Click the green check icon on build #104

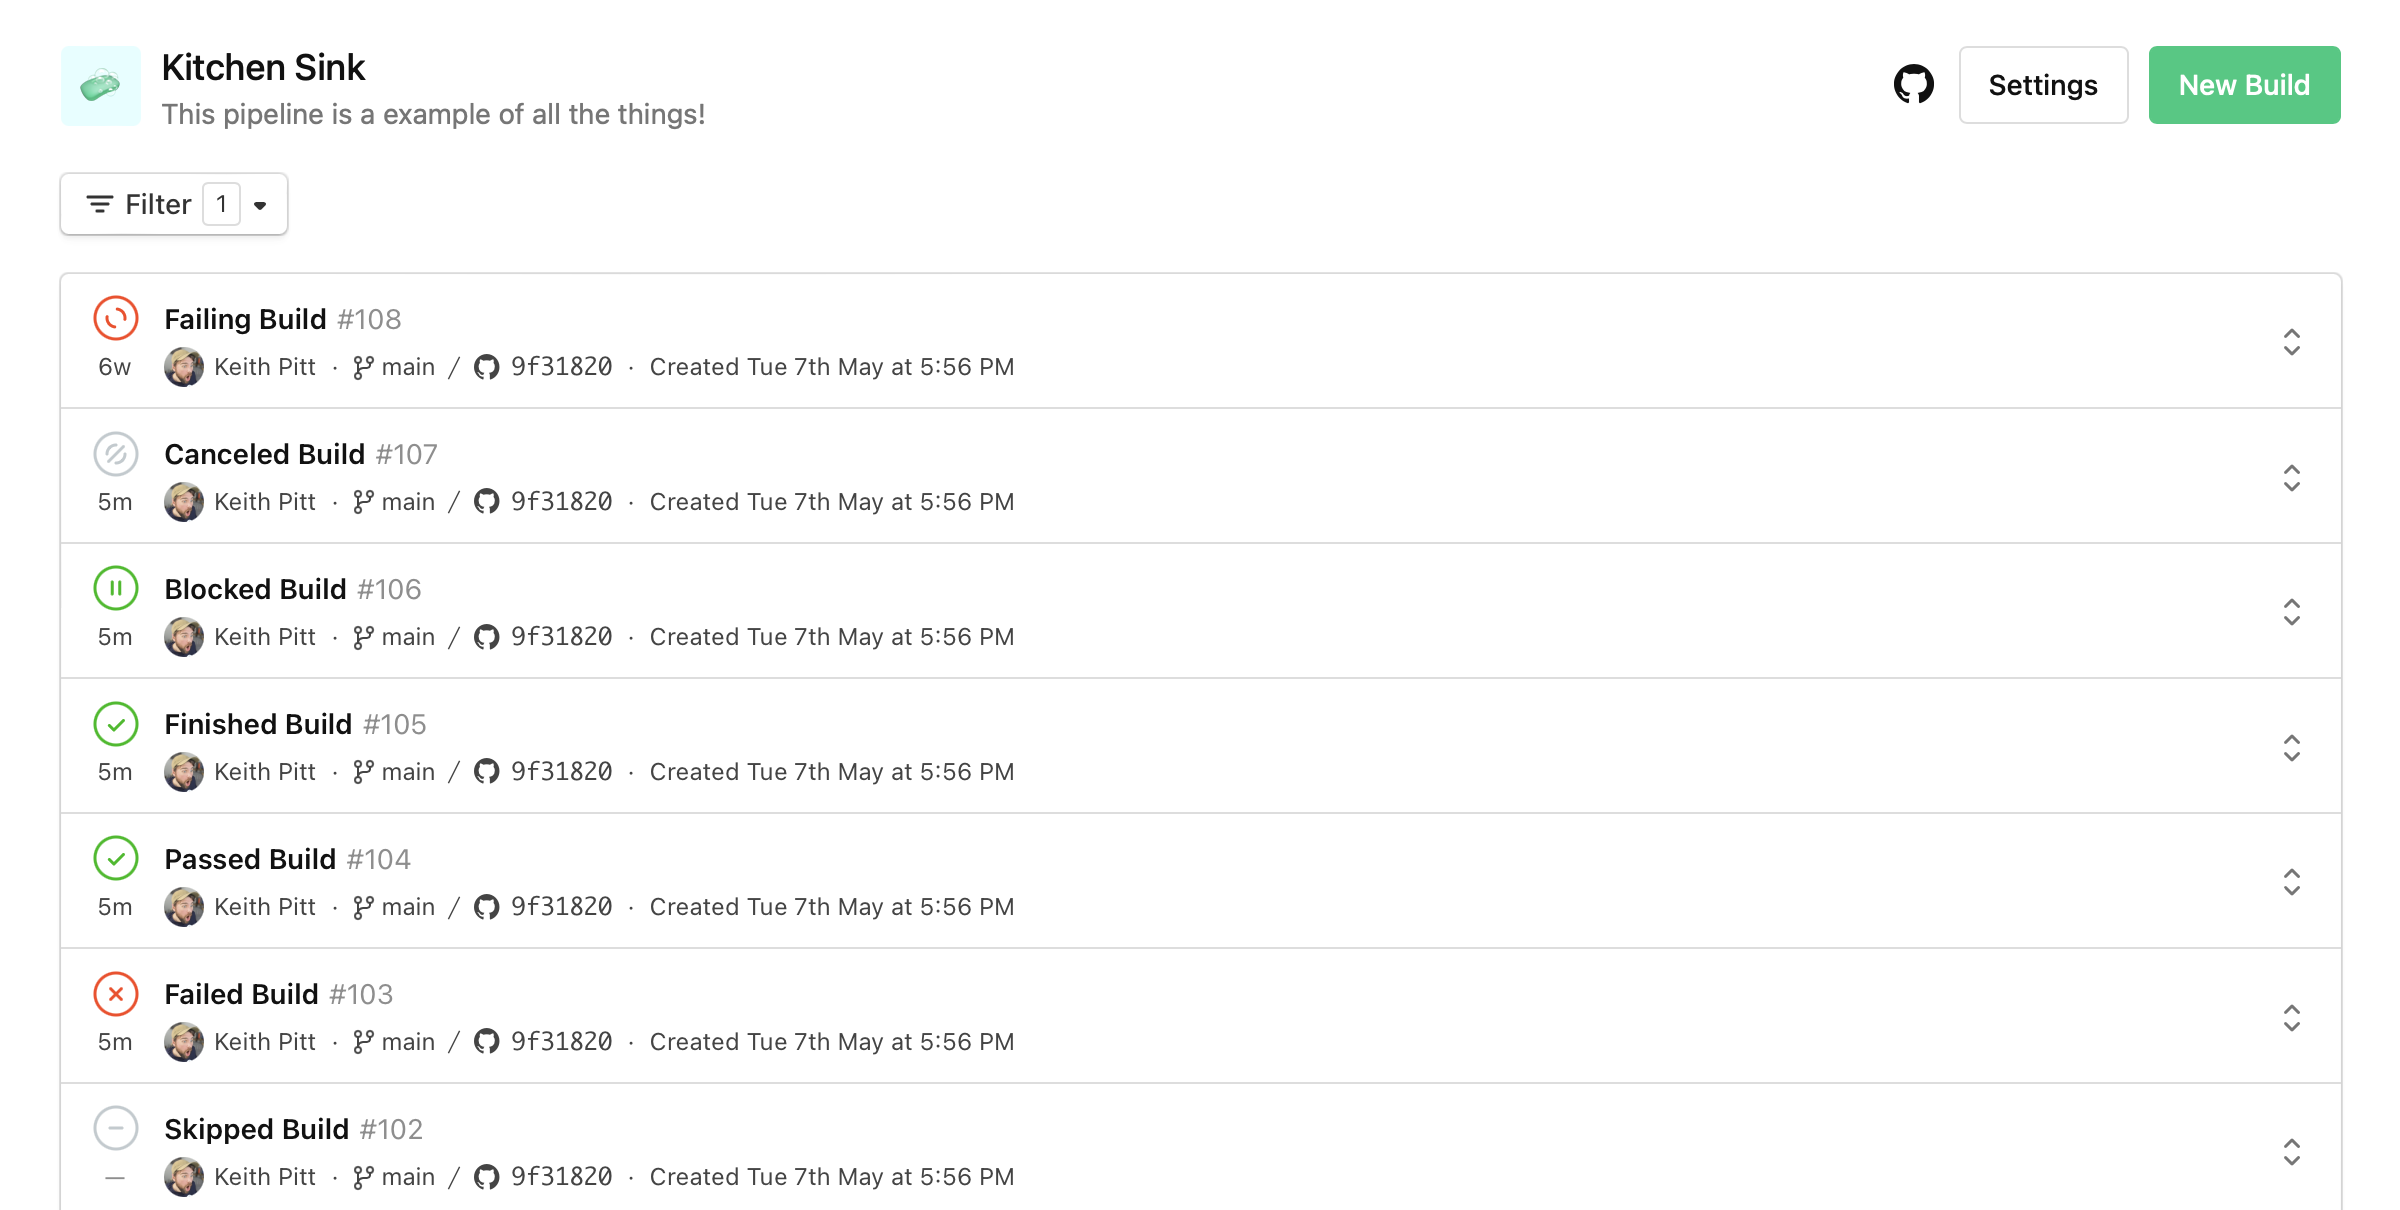tap(116, 859)
